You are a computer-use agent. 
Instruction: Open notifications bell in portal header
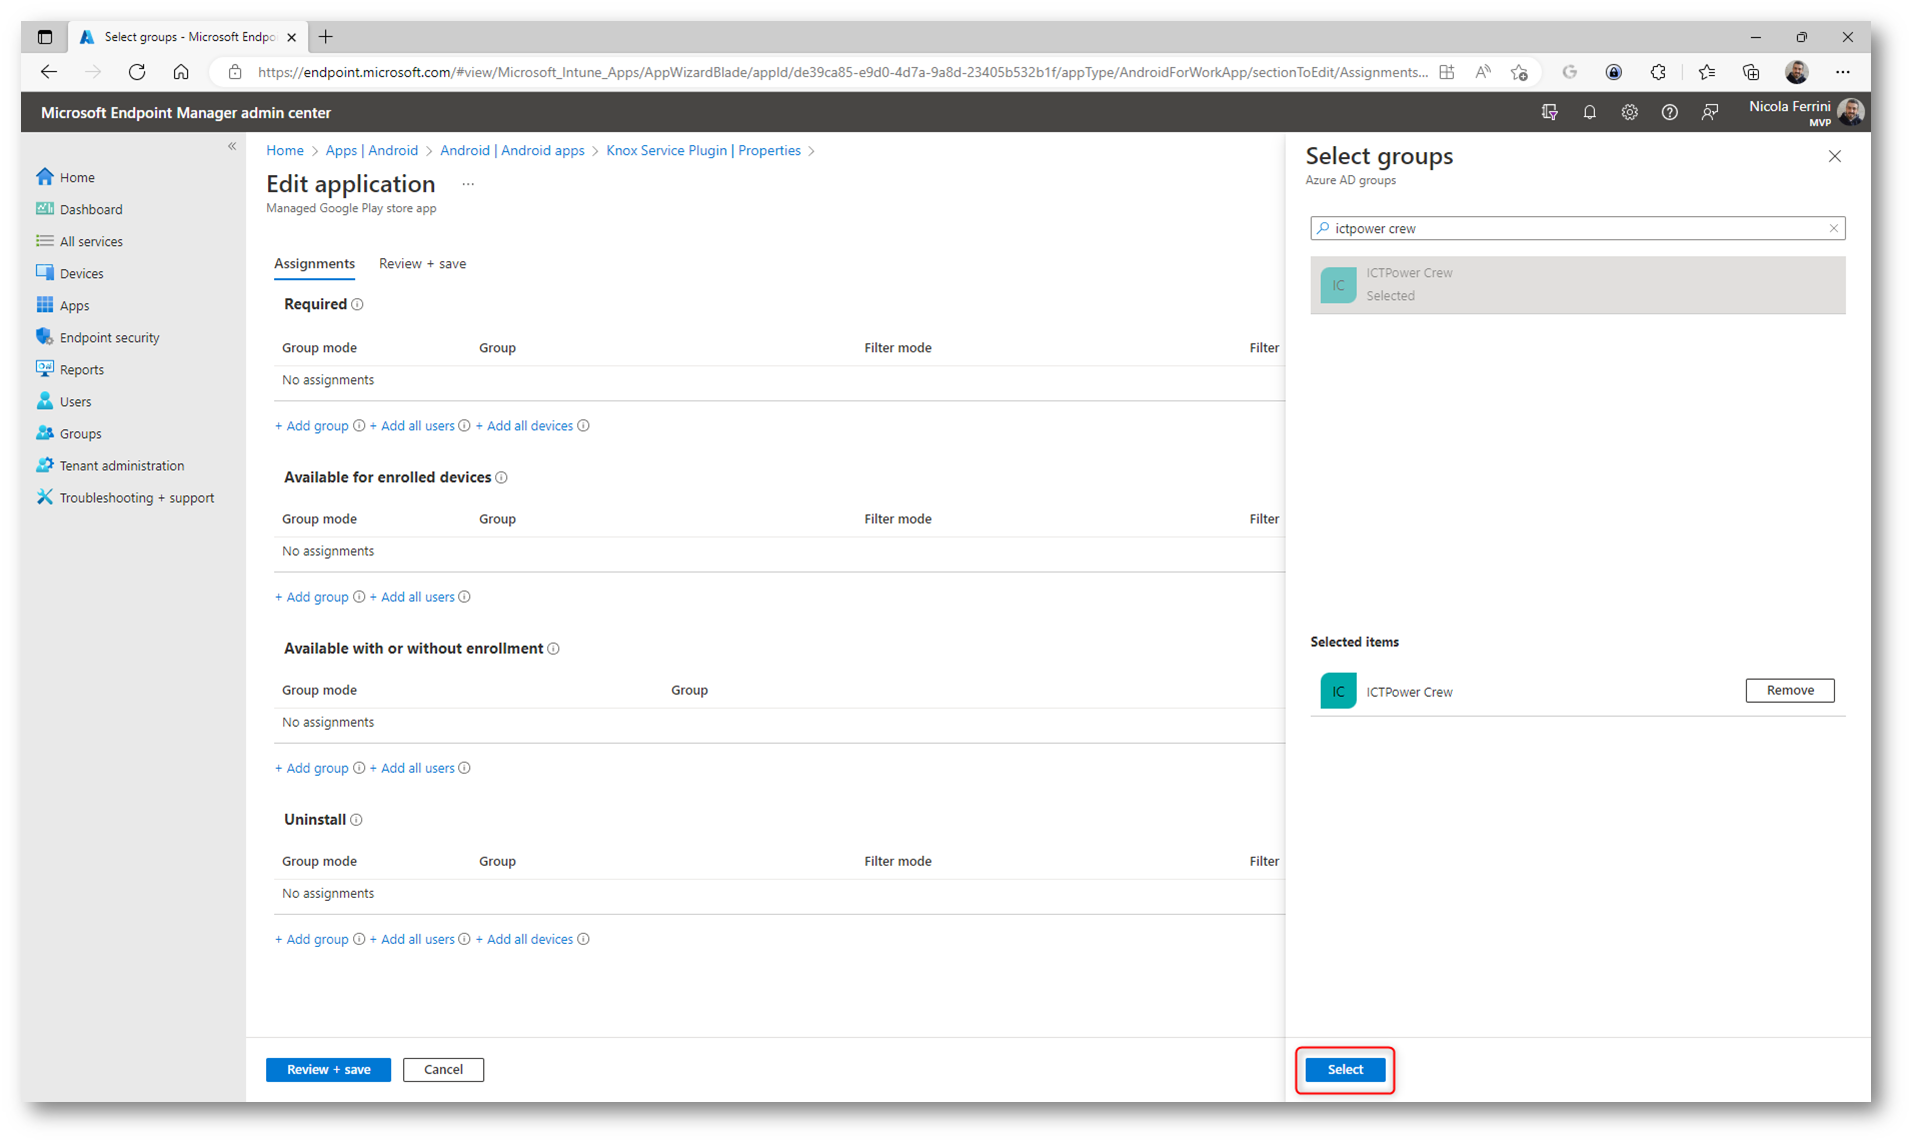click(x=1589, y=112)
